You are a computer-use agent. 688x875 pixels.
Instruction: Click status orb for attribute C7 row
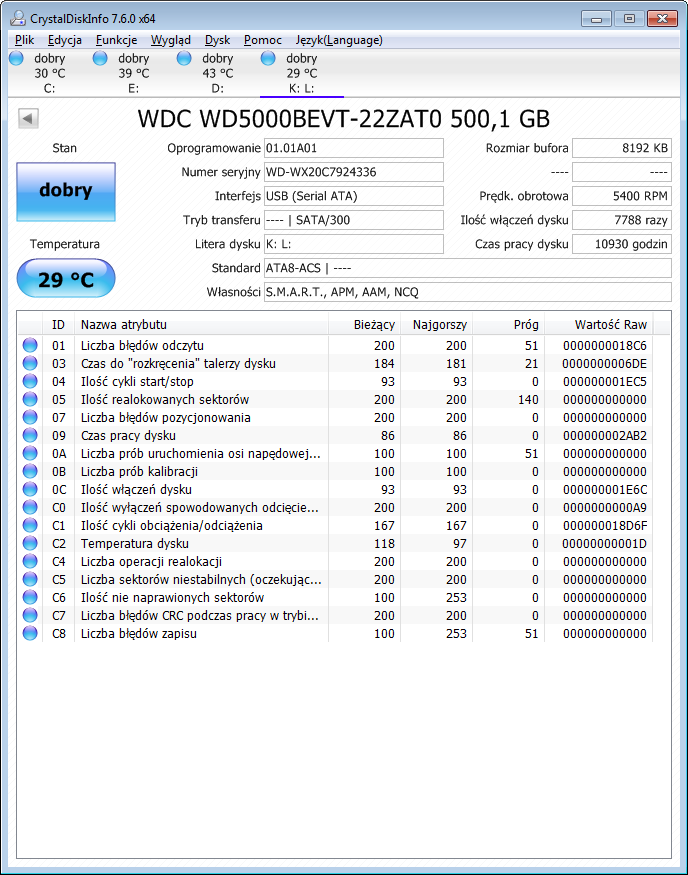[x=30, y=616]
